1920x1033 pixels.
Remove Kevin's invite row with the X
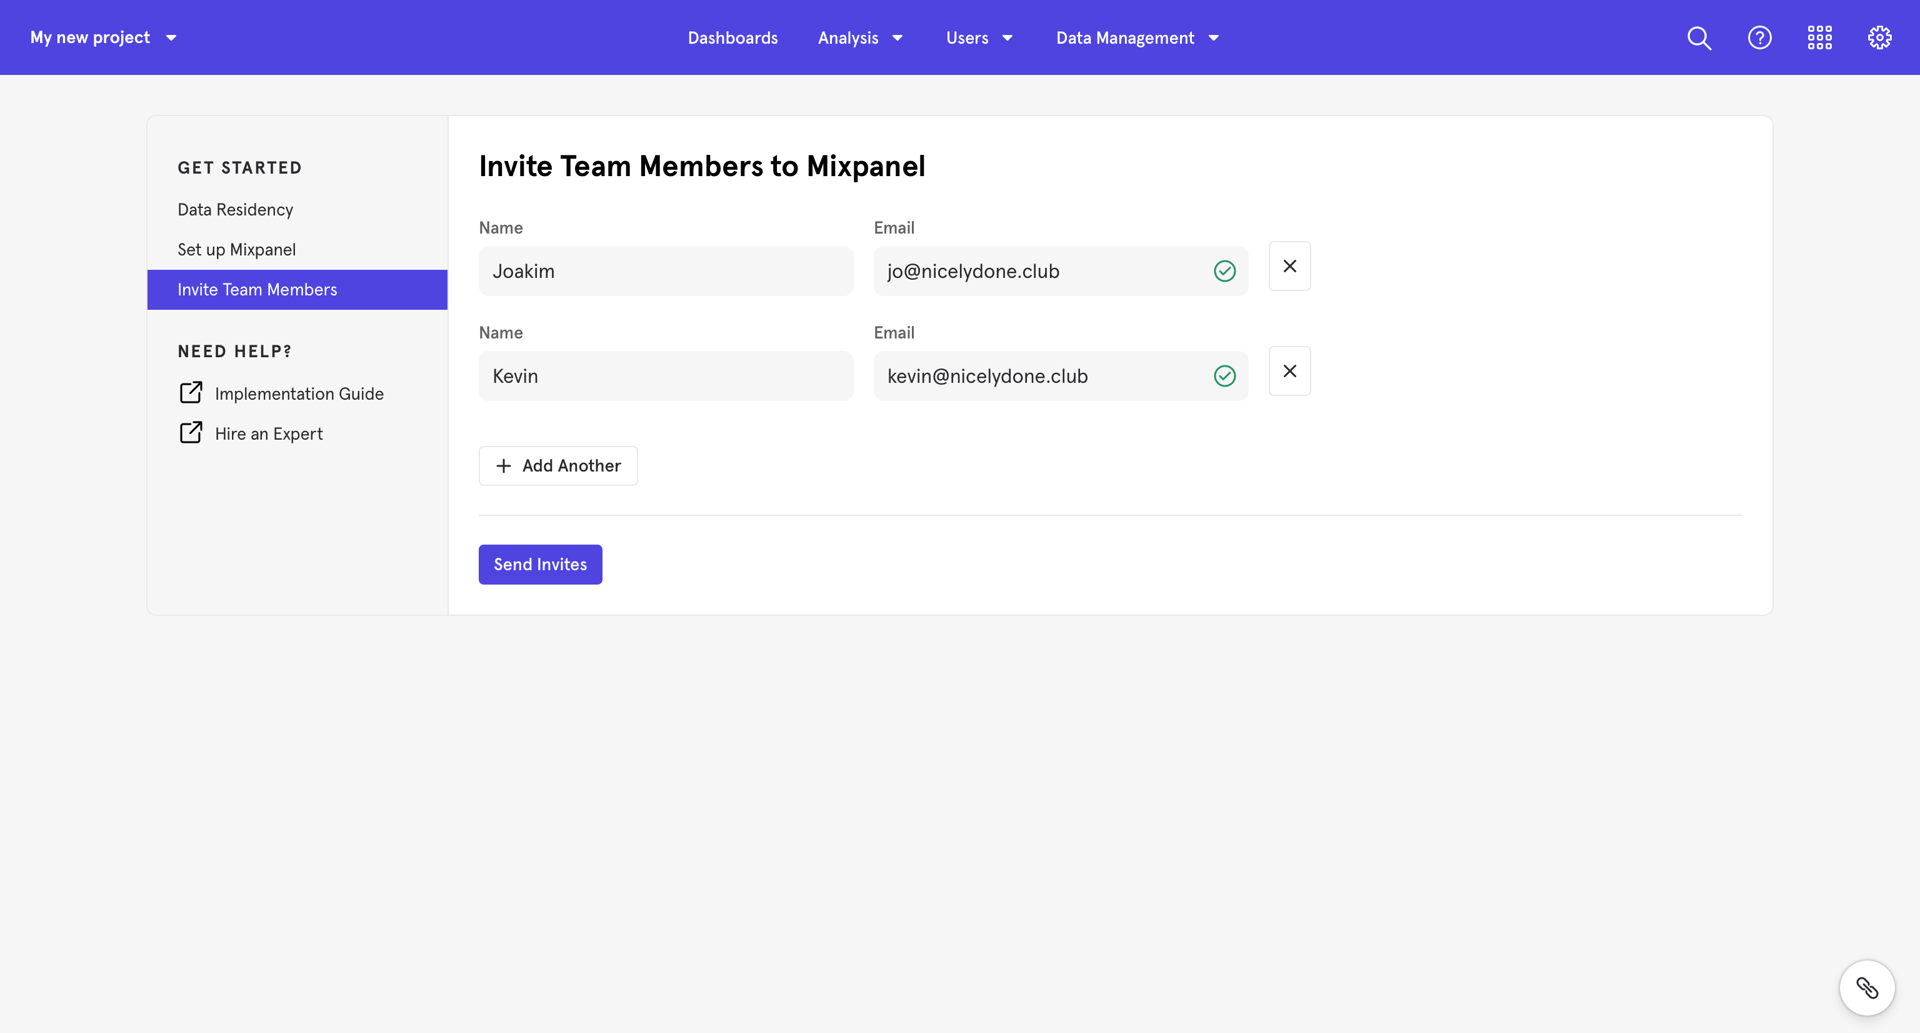click(1289, 370)
